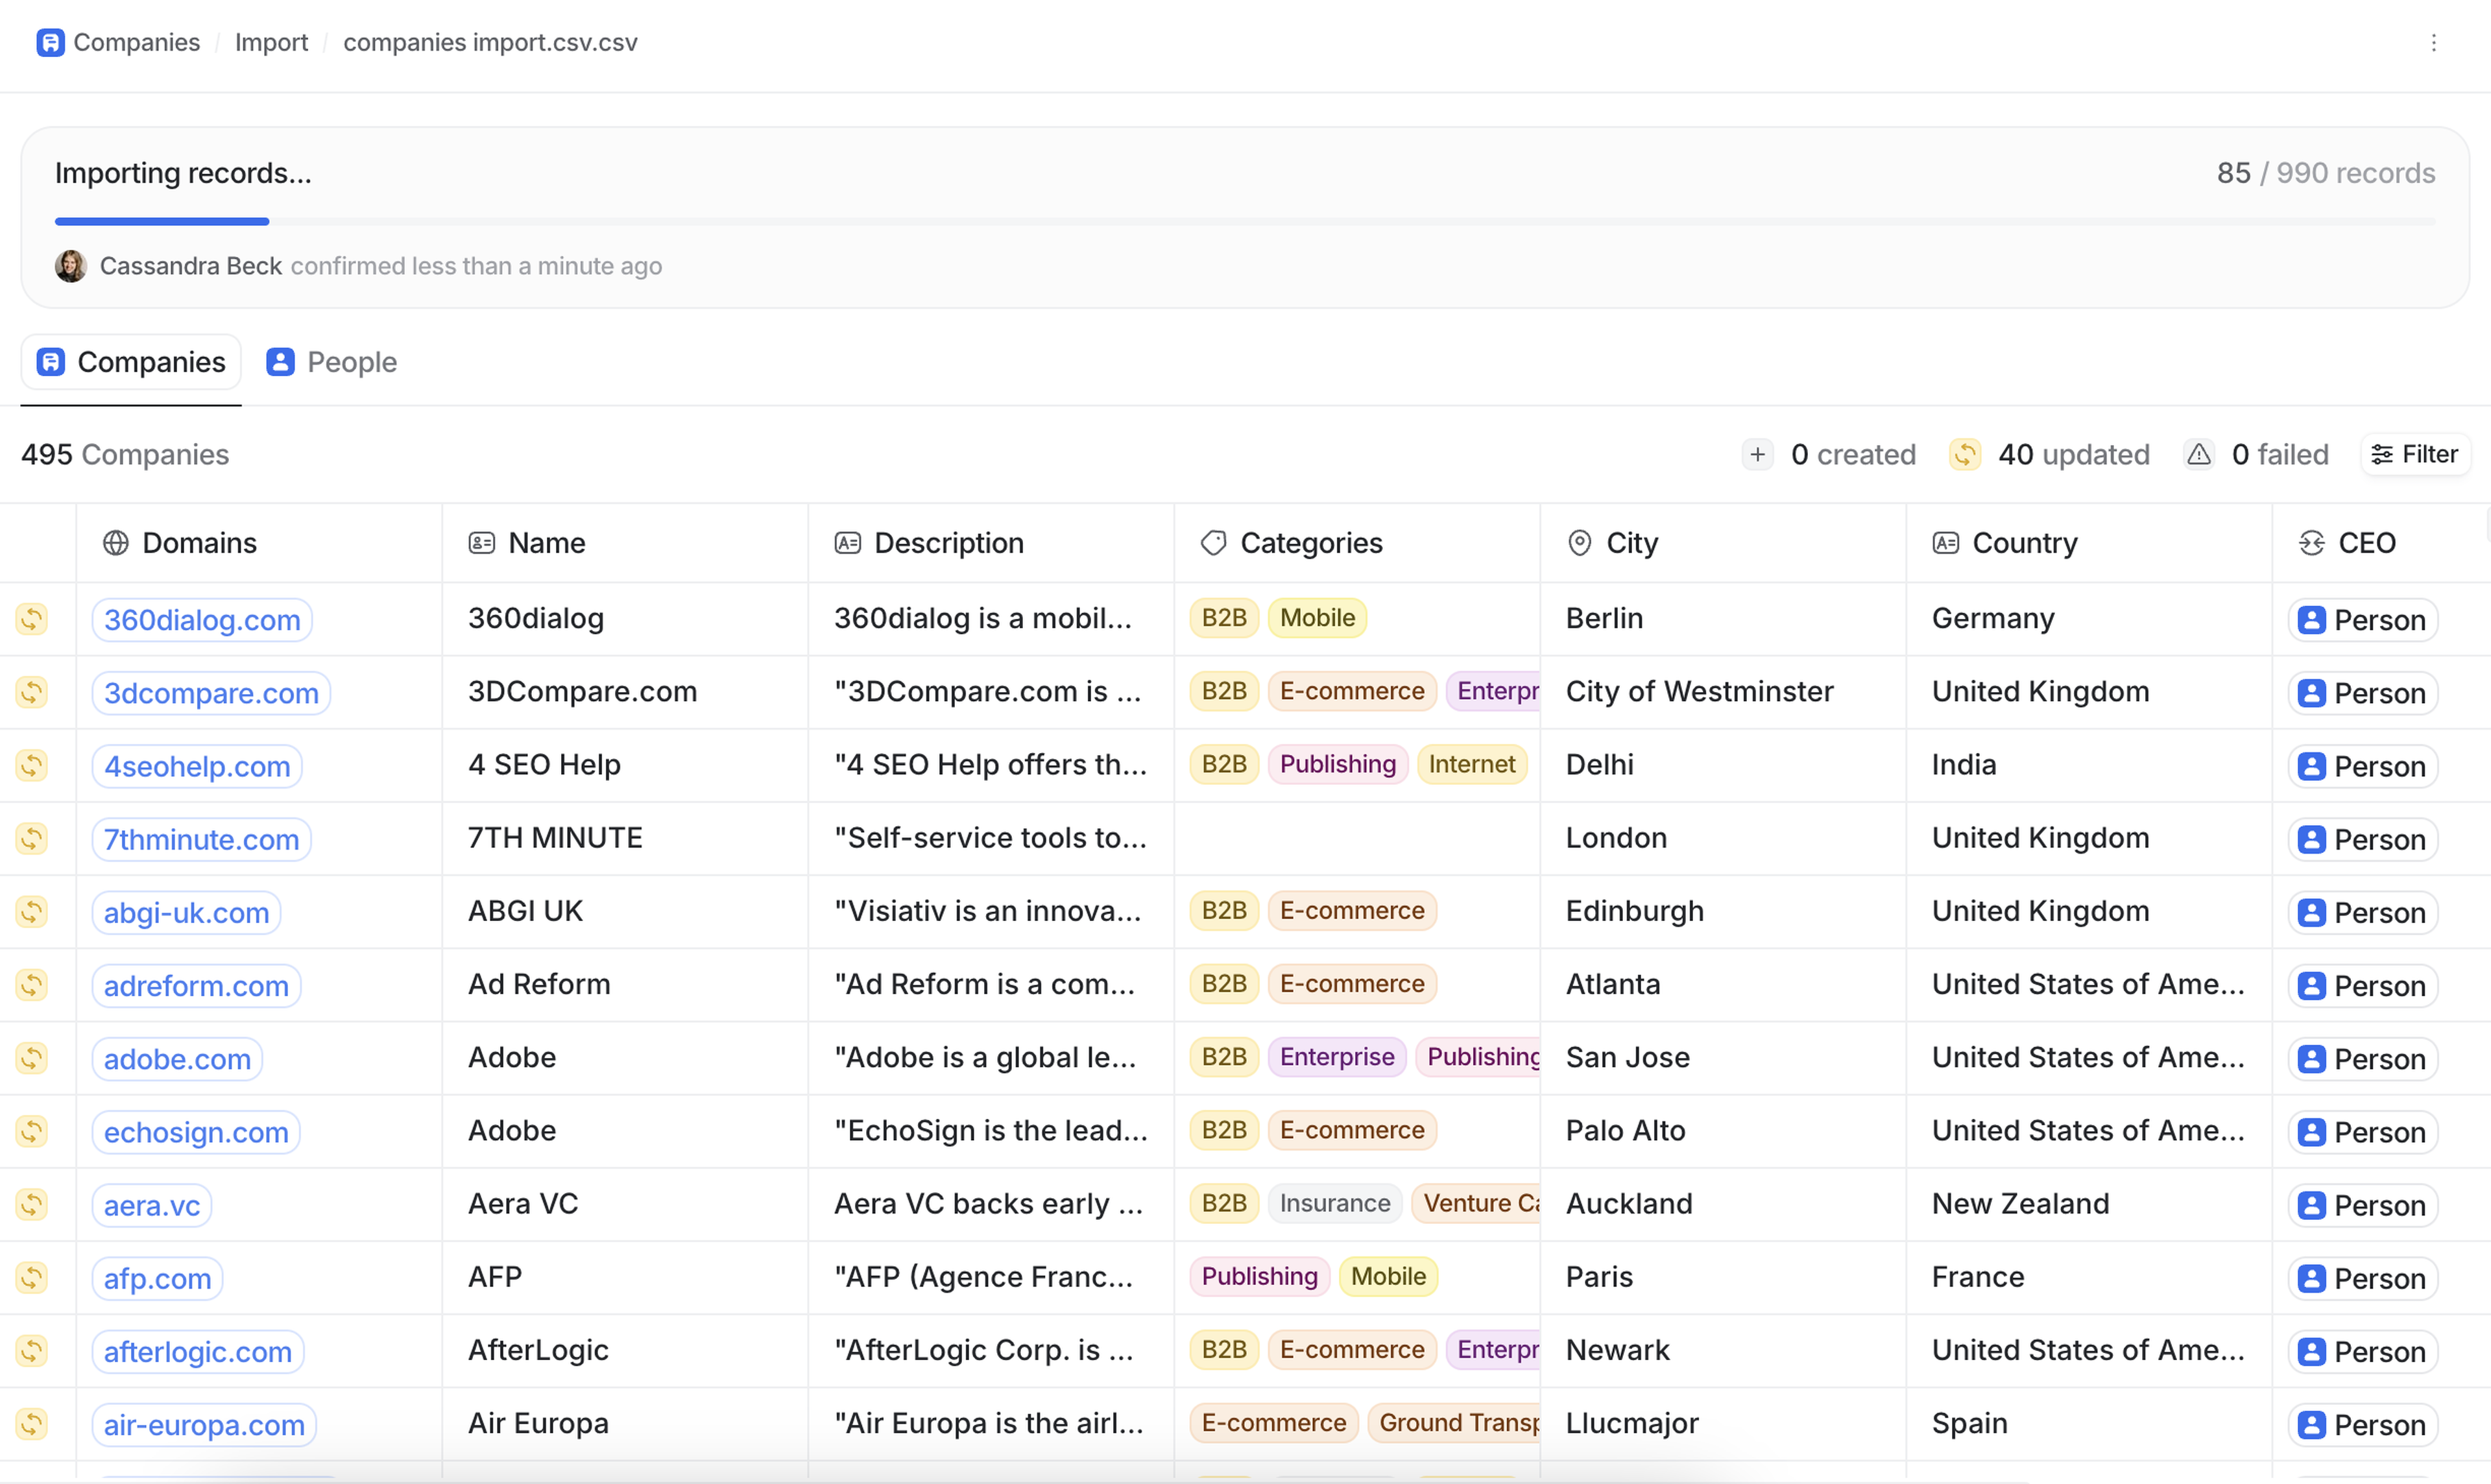This screenshot has height=1484, width=2491.
Task: Click Cassandra Beck's avatar
Action: coord(70,266)
